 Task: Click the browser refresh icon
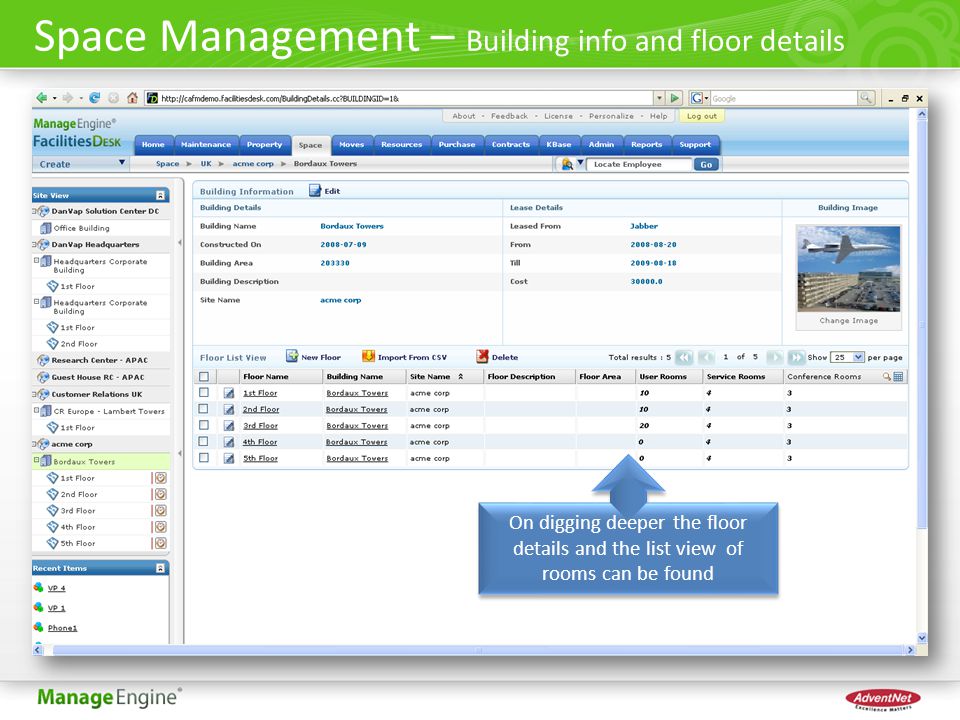(x=94, y=98)
